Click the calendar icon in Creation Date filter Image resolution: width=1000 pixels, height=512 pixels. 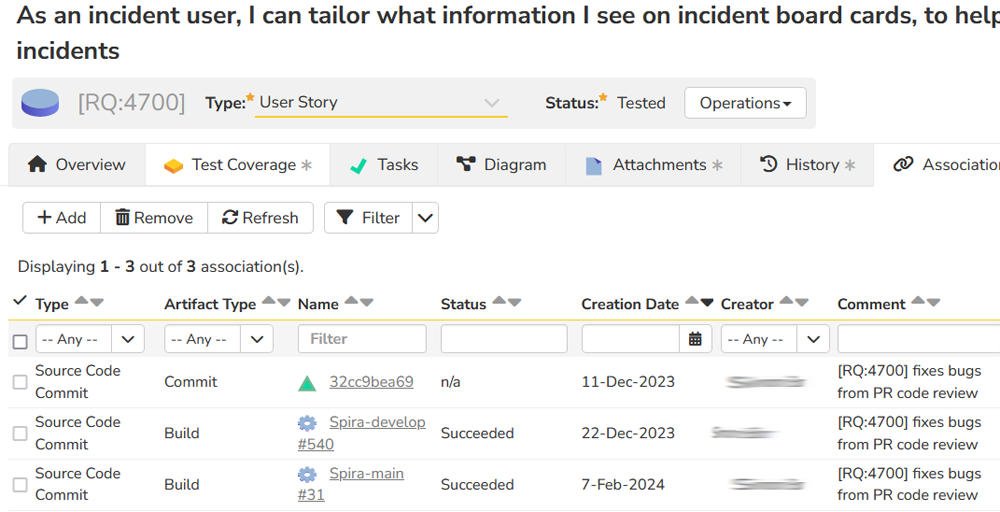click(x=695, y=339)
